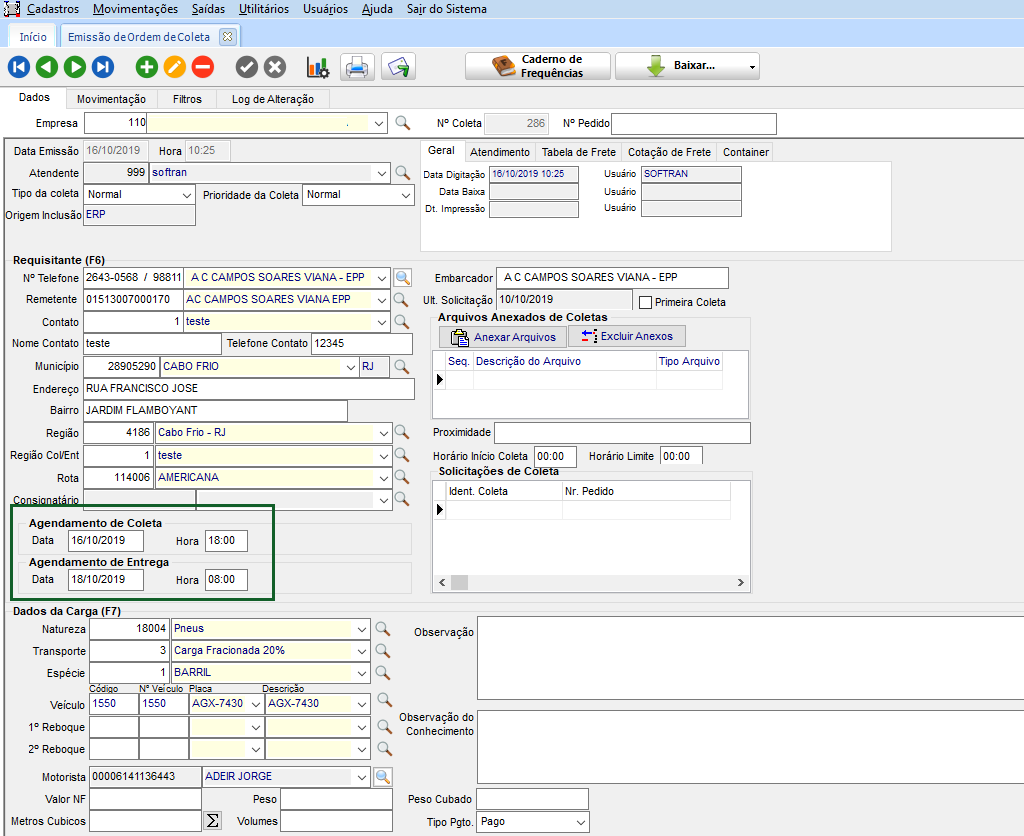Click the print icon in toolbar

click(357, 67)
